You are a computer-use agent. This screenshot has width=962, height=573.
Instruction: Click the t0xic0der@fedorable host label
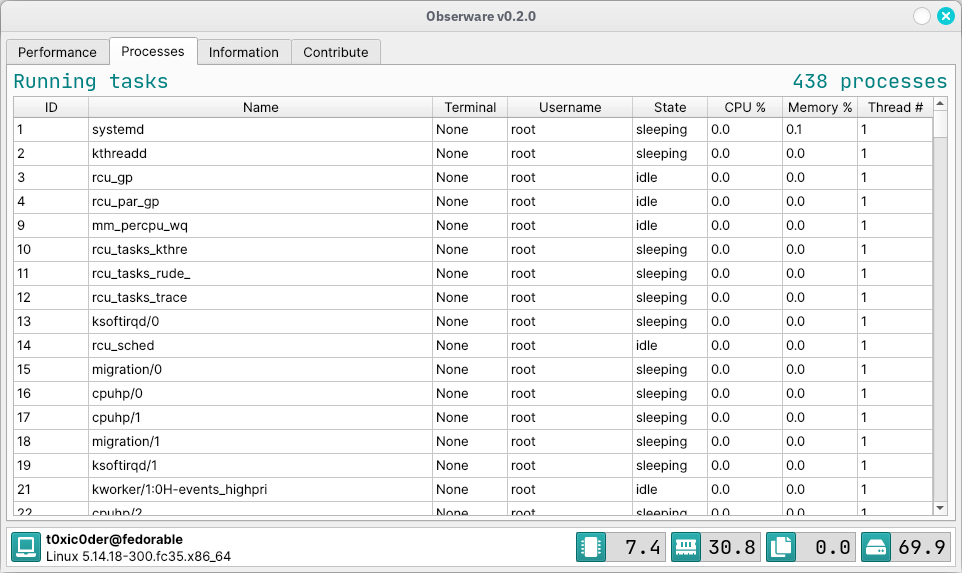point(114,539)
